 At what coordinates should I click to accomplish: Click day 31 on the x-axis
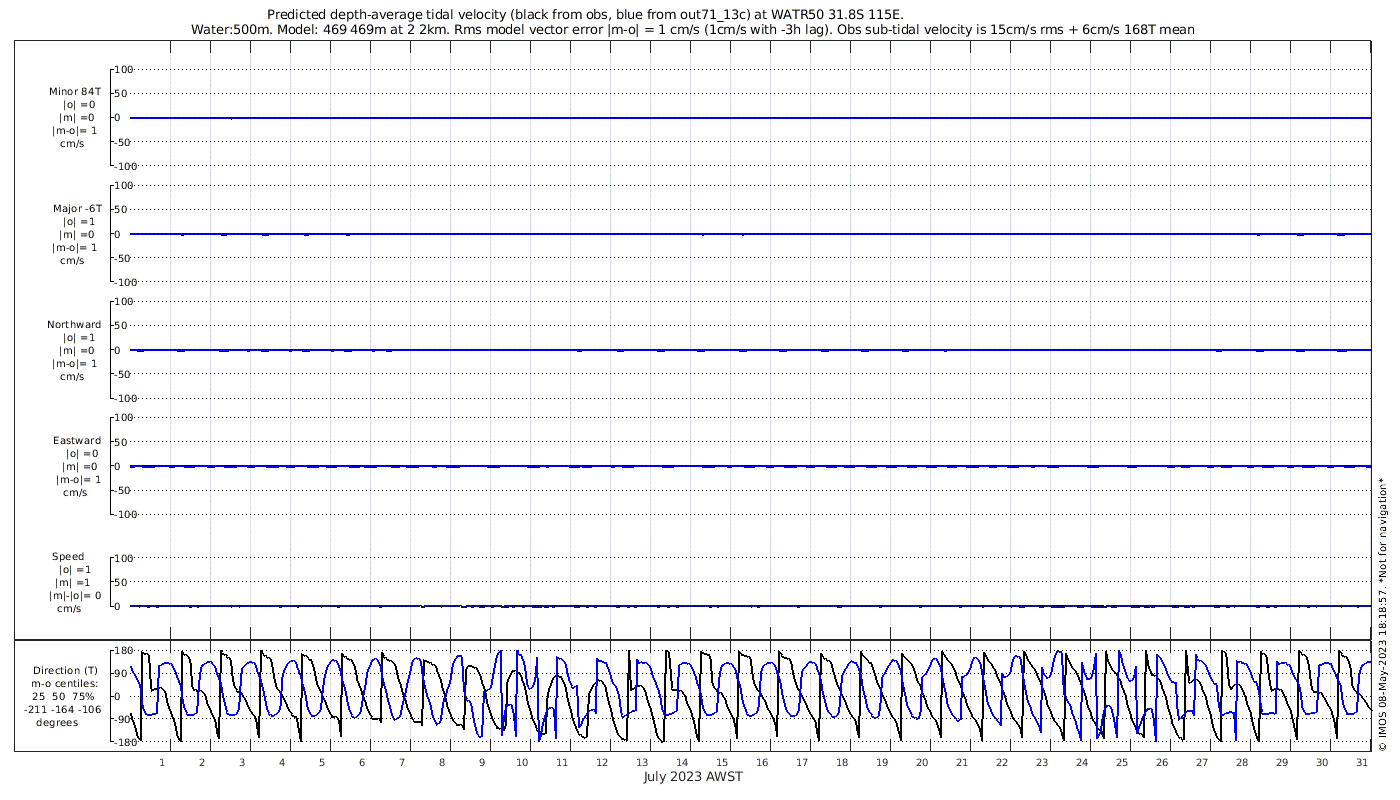pyautogui.click(x=1362, y=762)
